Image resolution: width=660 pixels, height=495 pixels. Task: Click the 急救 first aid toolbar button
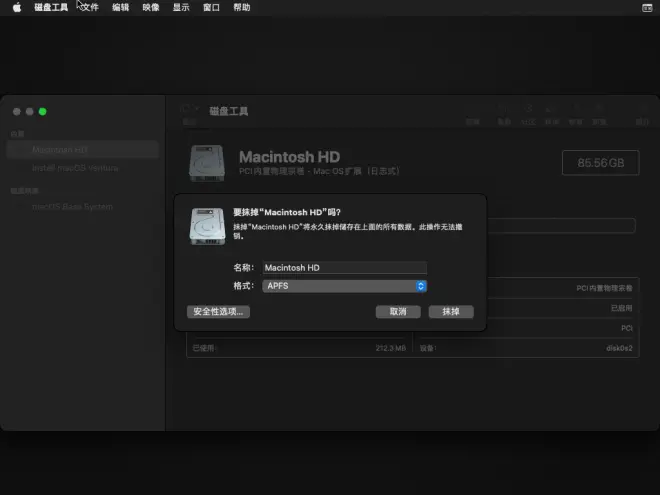[x=504, y=115]
